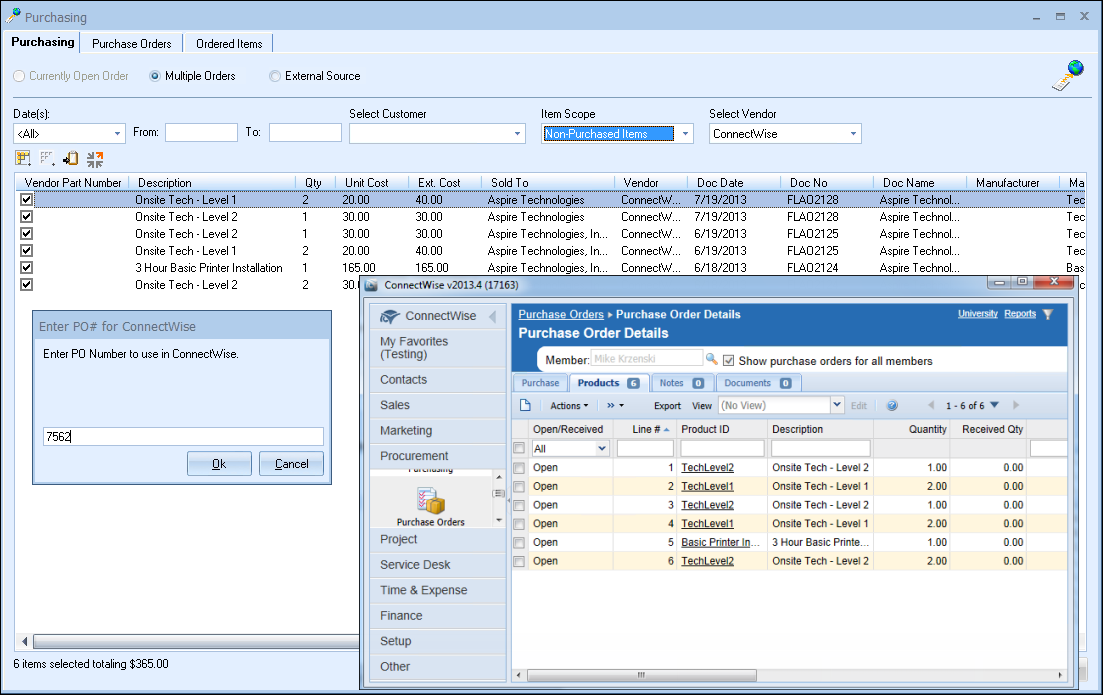Screen dimensions: 1103x695
Task: Click the To date input field
Action: click(305, 133)
